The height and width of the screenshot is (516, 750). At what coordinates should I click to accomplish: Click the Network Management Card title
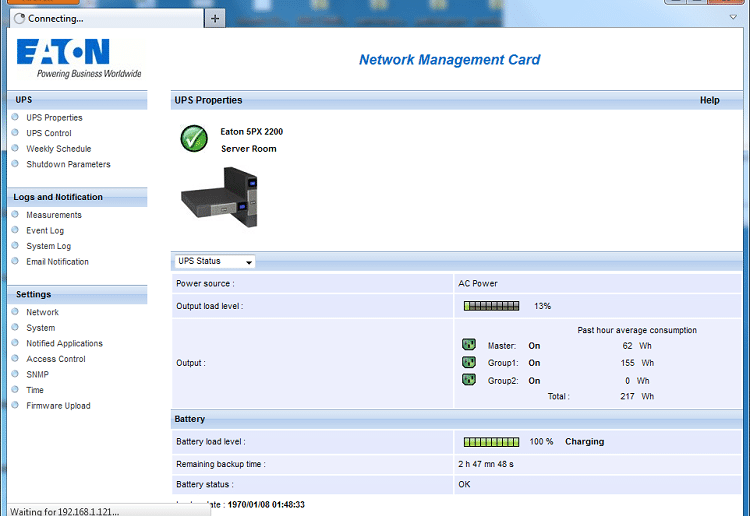(450, 60)
